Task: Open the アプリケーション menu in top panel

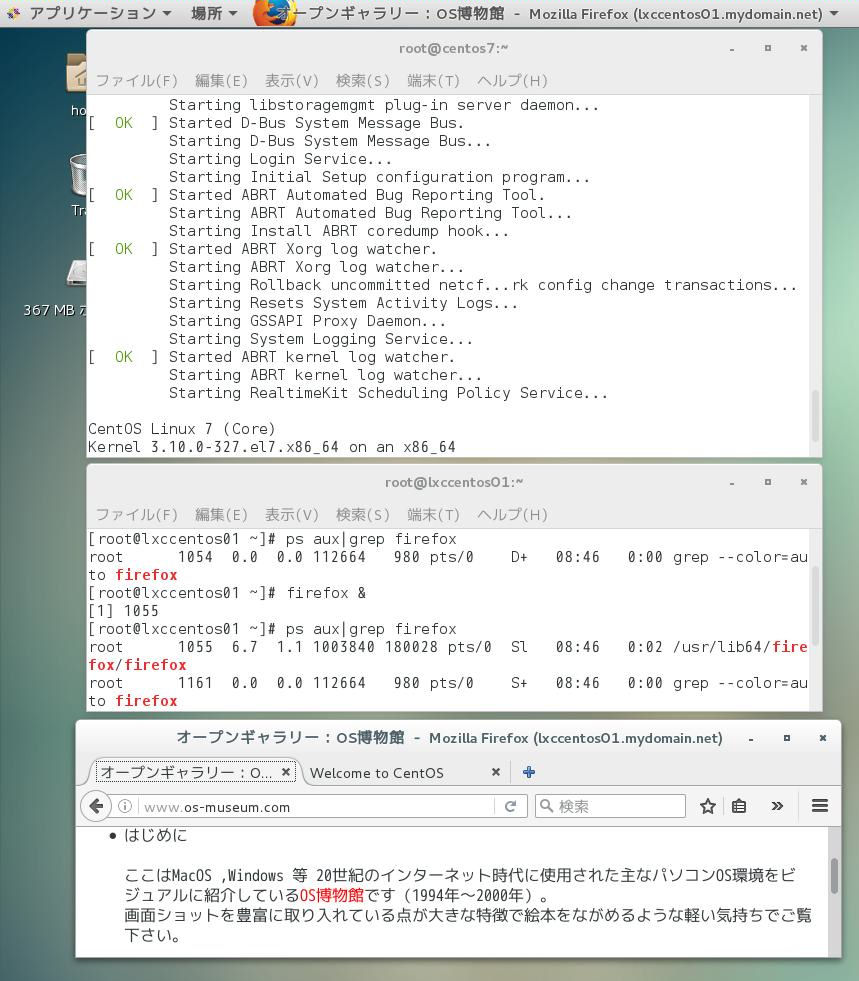Action: click(99, 13)
